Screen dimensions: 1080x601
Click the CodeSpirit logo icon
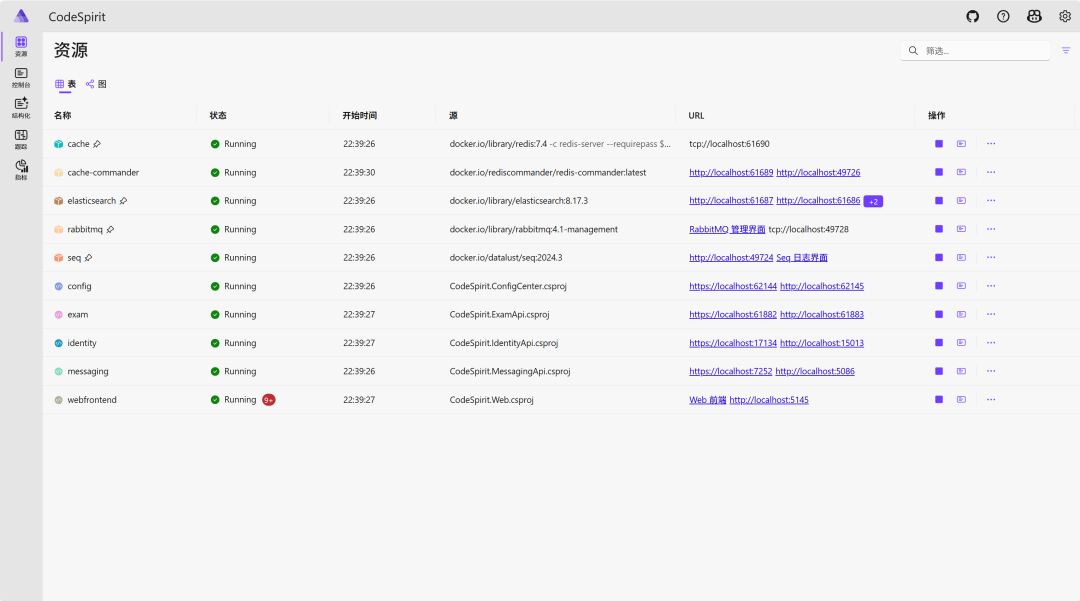(21, 16)
